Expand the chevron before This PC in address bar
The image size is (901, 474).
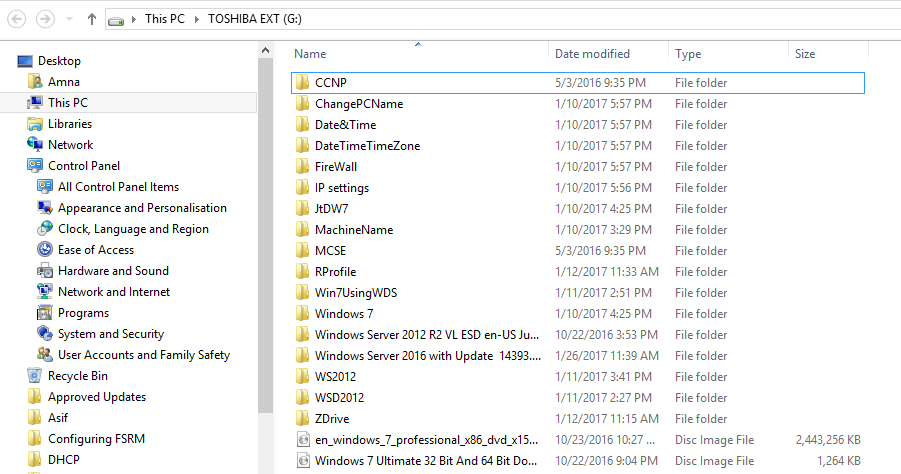coord(134,20)
